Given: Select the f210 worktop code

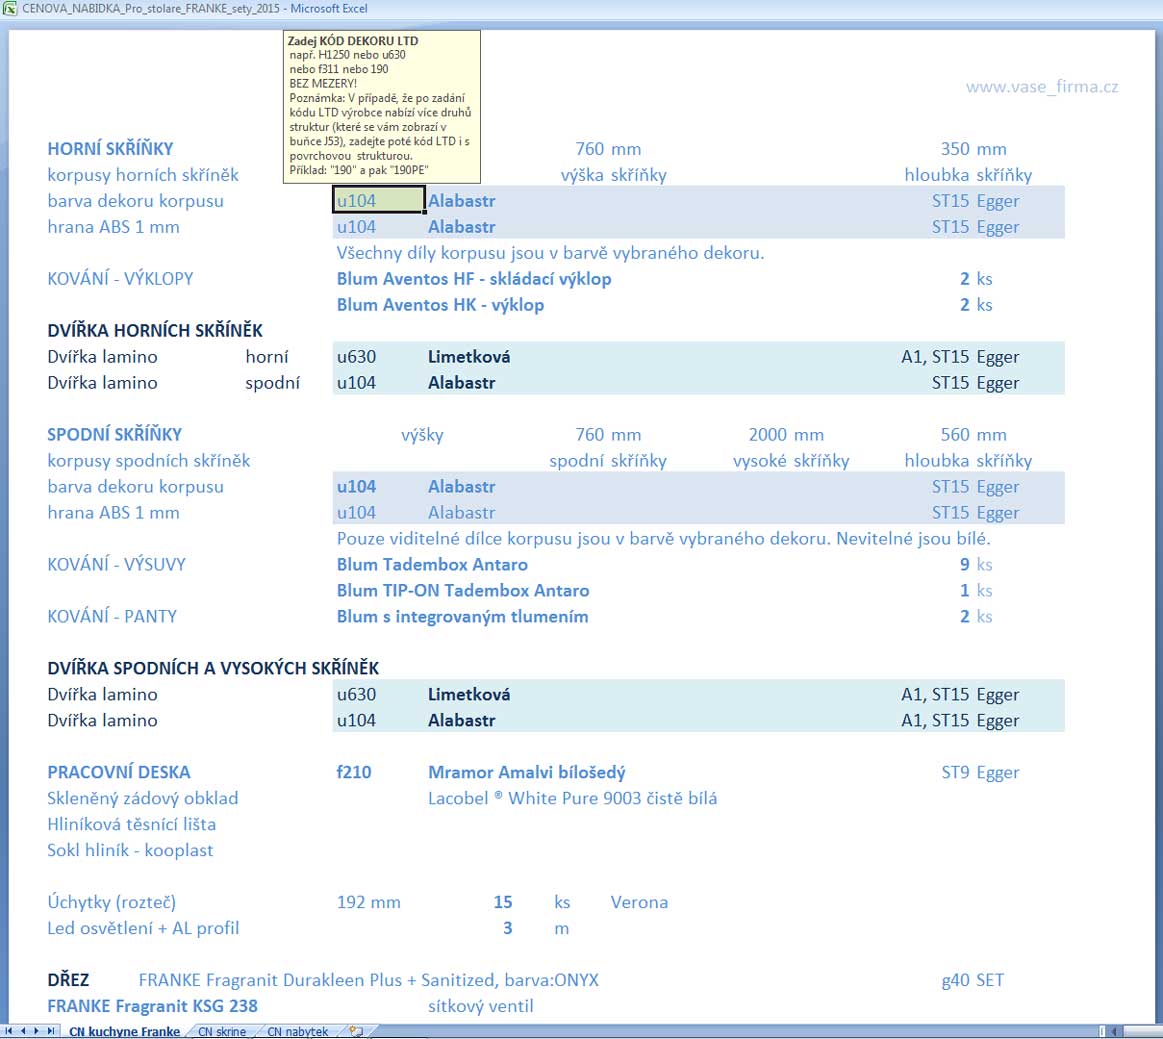Looking at the screenshot, I should (x=354, y=772).
